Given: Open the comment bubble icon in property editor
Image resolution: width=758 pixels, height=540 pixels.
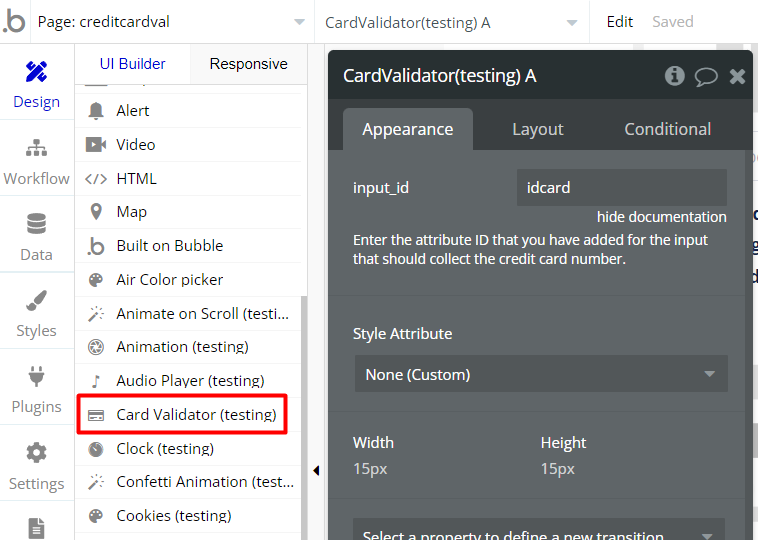Looking at the screenshot, I should point(706,76).
